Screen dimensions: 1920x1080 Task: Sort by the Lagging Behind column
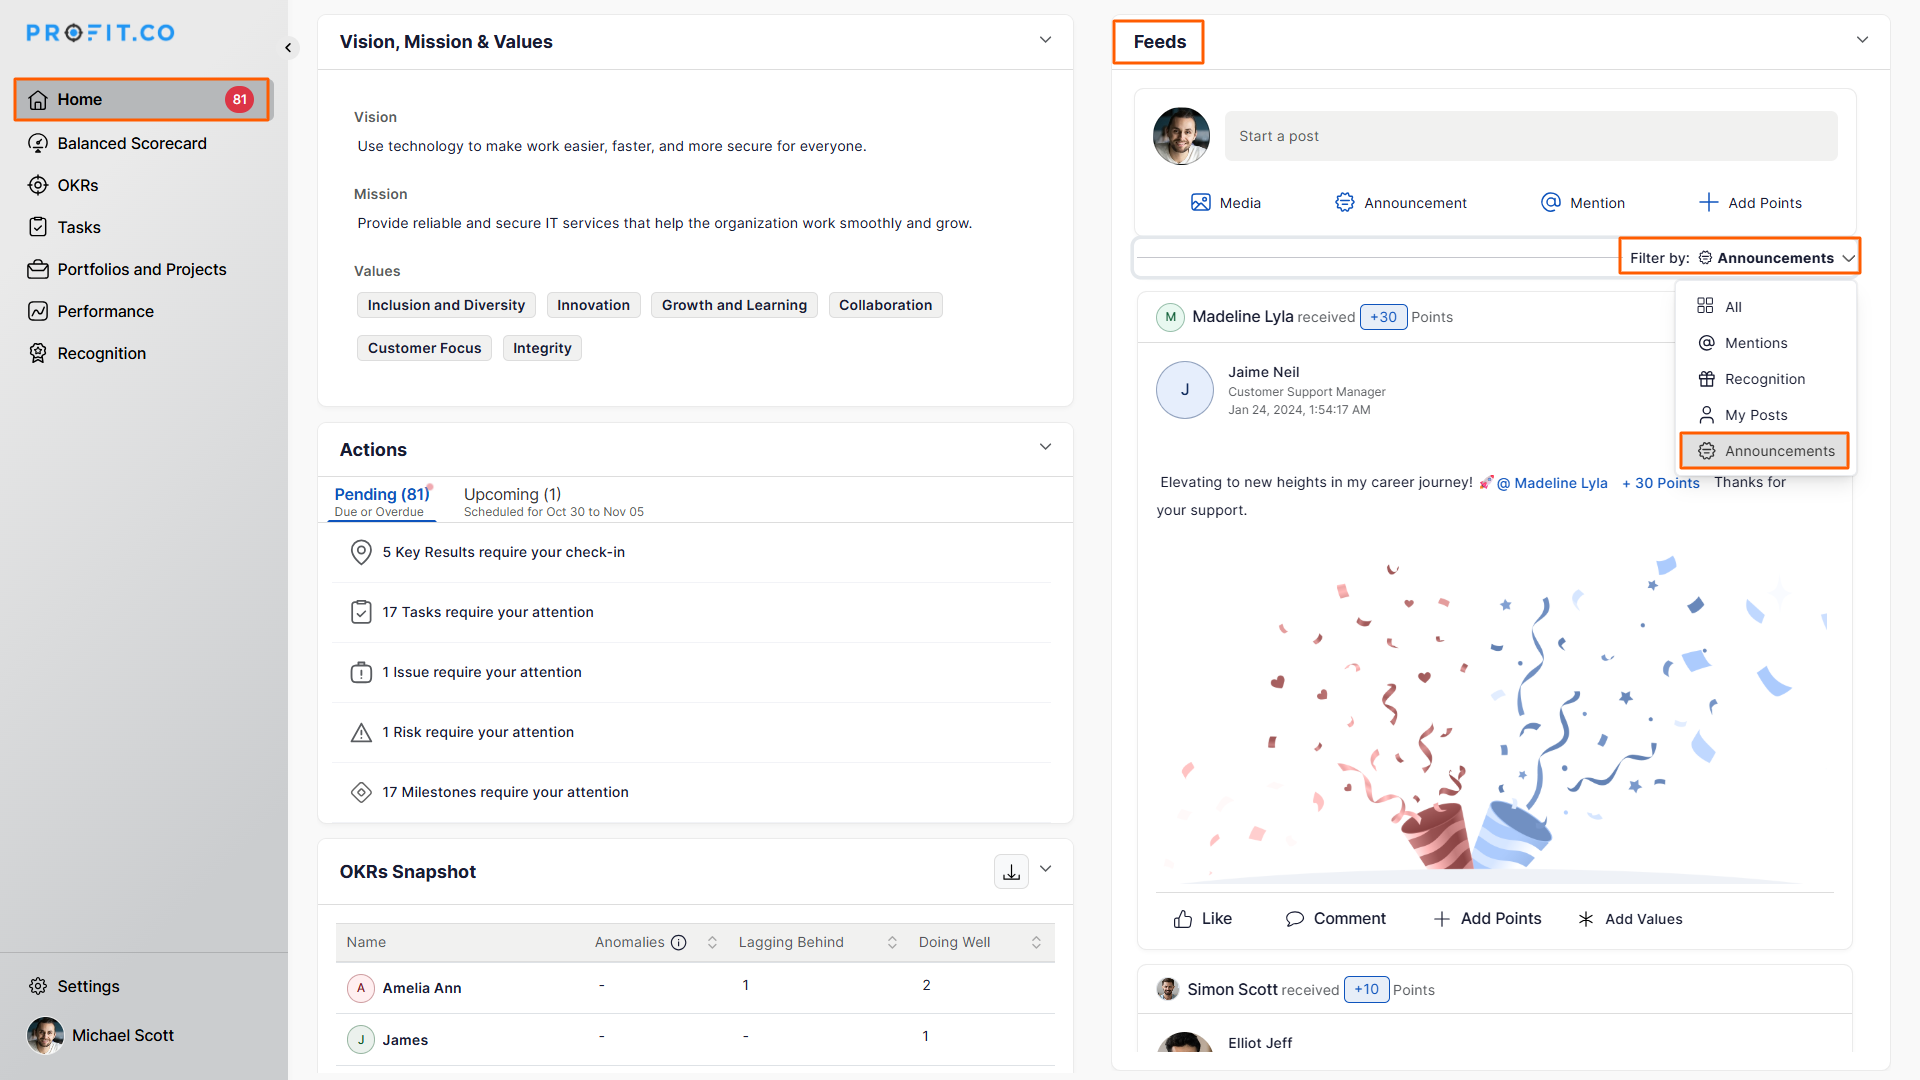click(x=892, y=942)
